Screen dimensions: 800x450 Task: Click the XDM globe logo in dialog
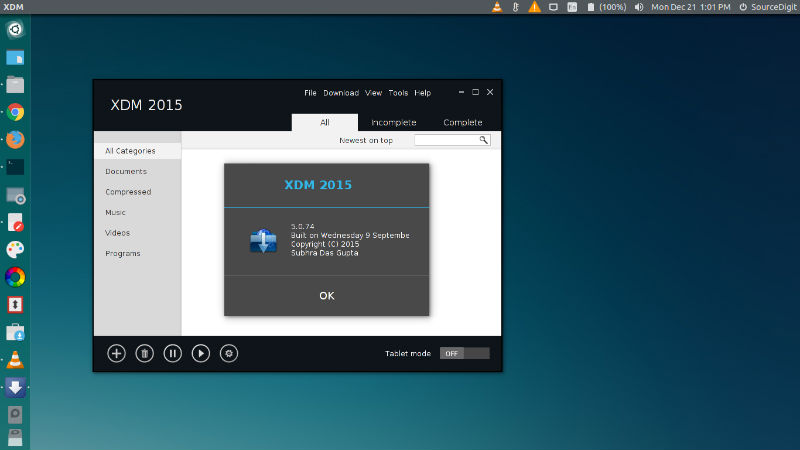tap(263, 241)
